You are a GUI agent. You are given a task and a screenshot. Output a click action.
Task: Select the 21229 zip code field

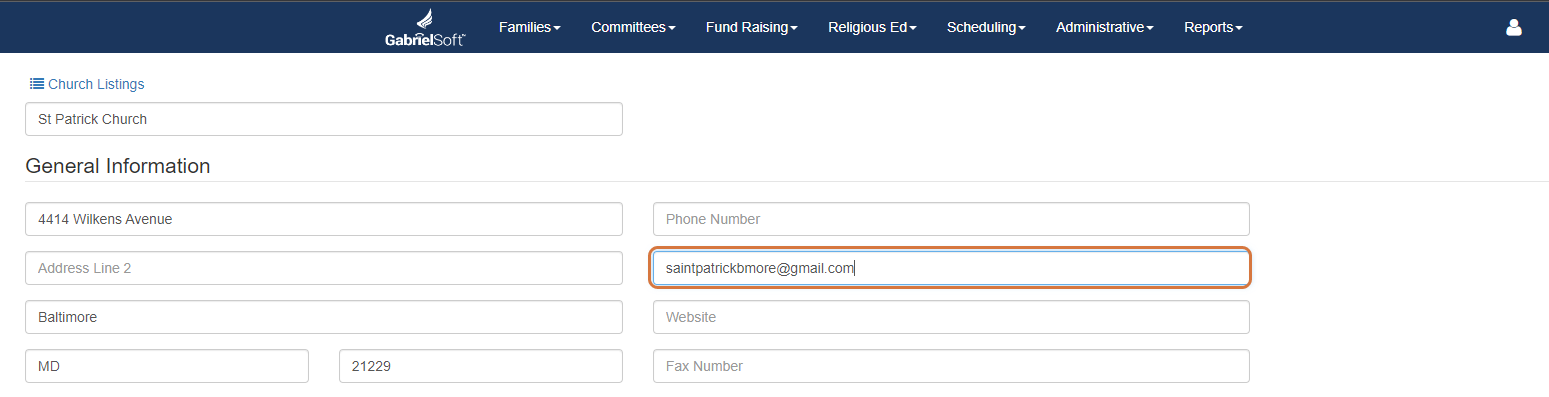pos(481,366)
